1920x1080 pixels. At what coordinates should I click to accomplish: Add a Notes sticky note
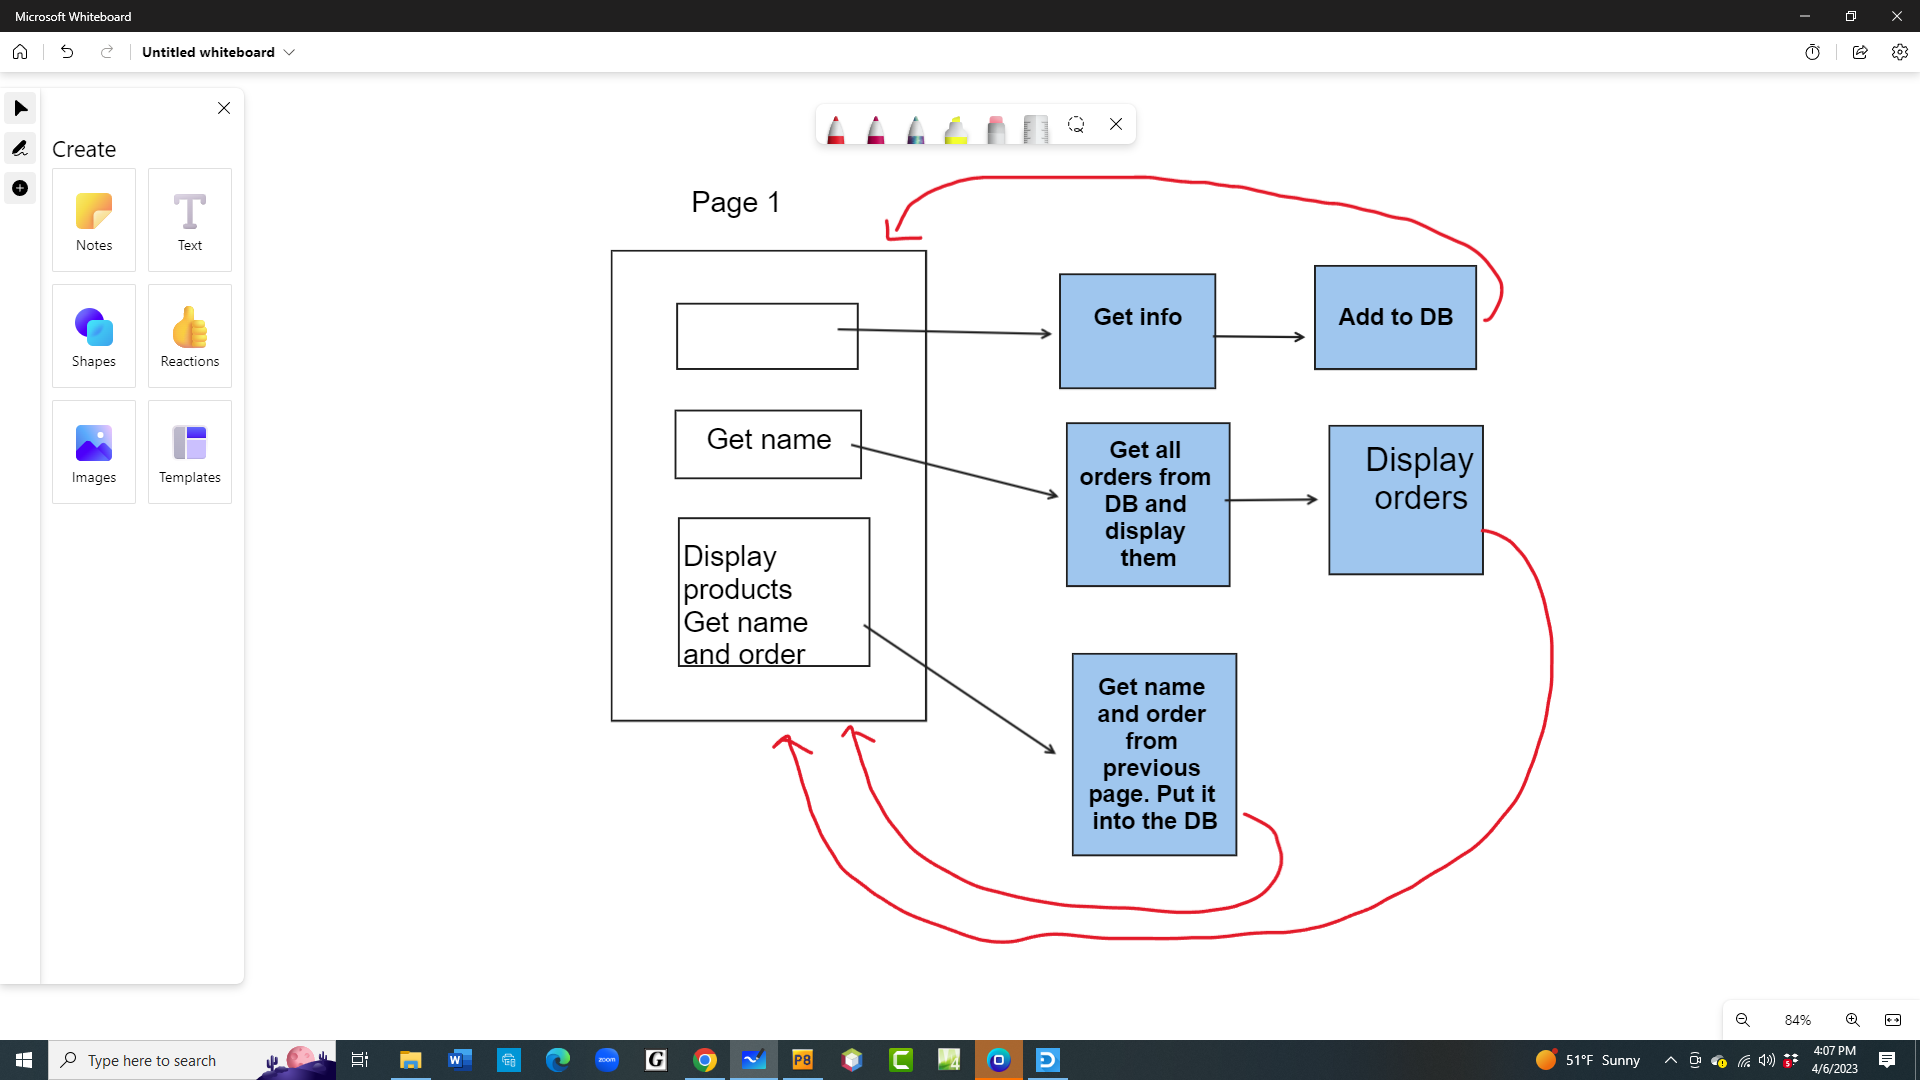click(x=94, y=220)
